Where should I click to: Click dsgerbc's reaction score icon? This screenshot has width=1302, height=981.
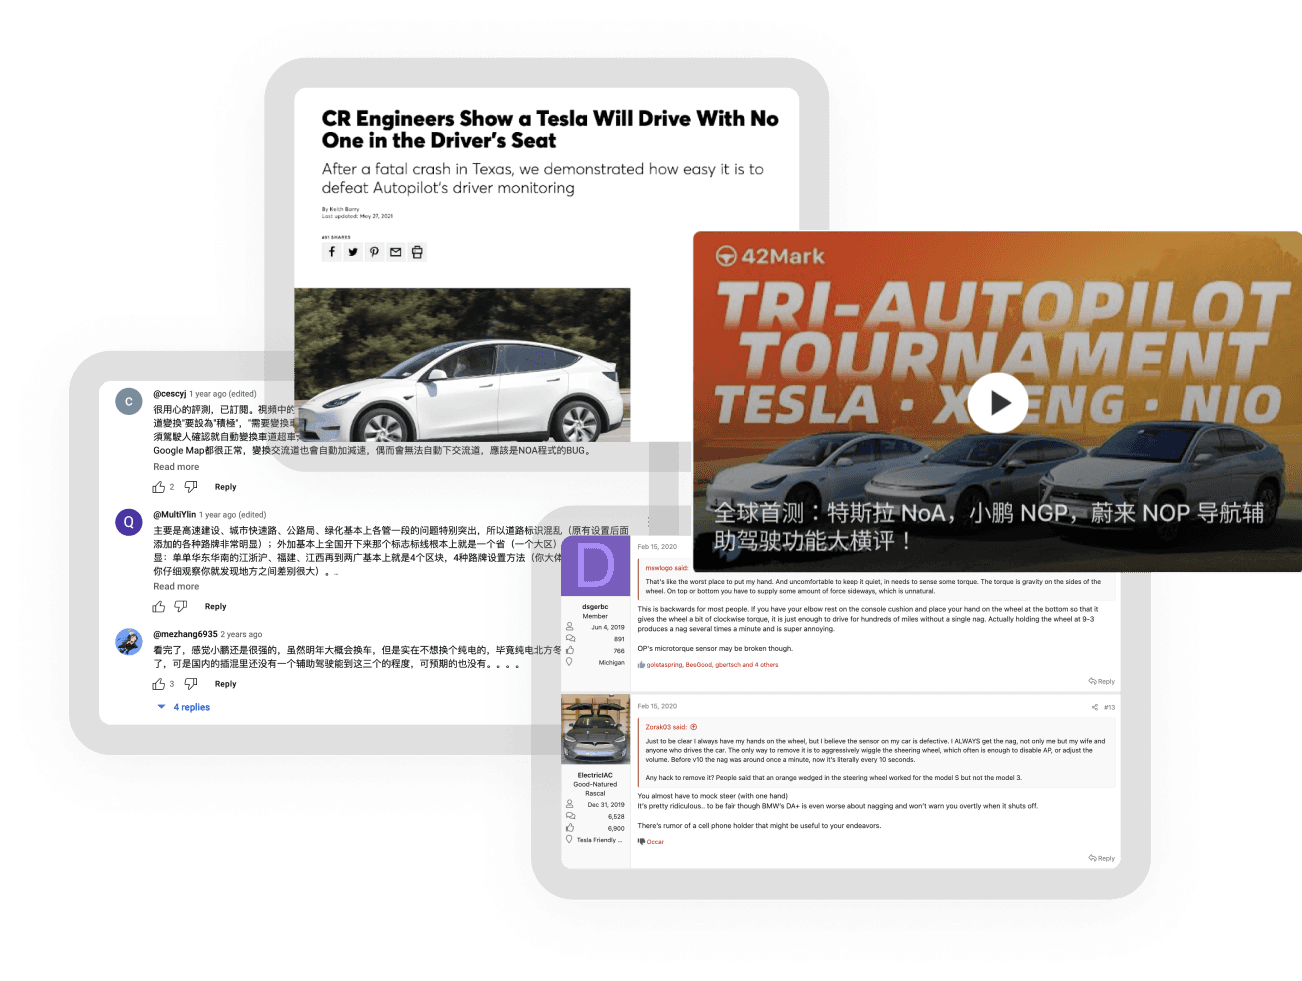[x=570, y=650]
